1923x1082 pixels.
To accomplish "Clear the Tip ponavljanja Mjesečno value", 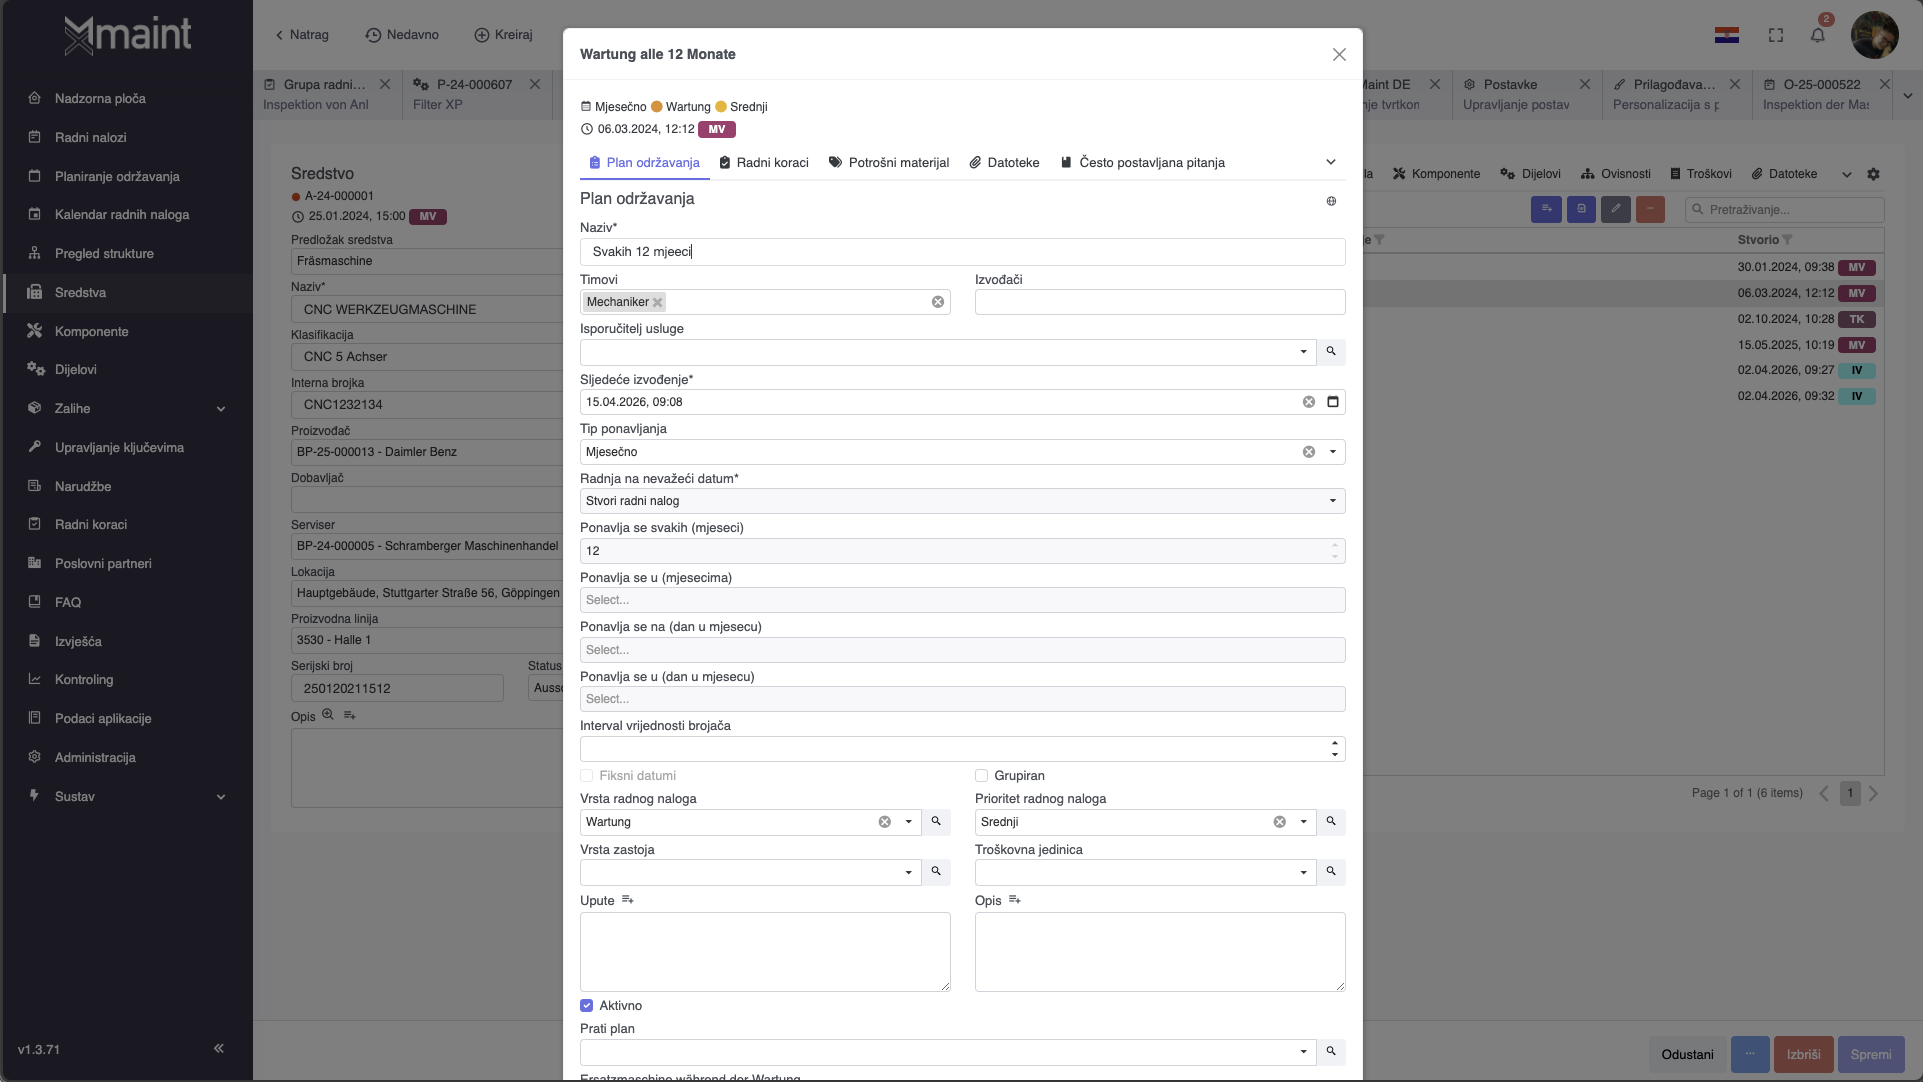I will 1308,452.
